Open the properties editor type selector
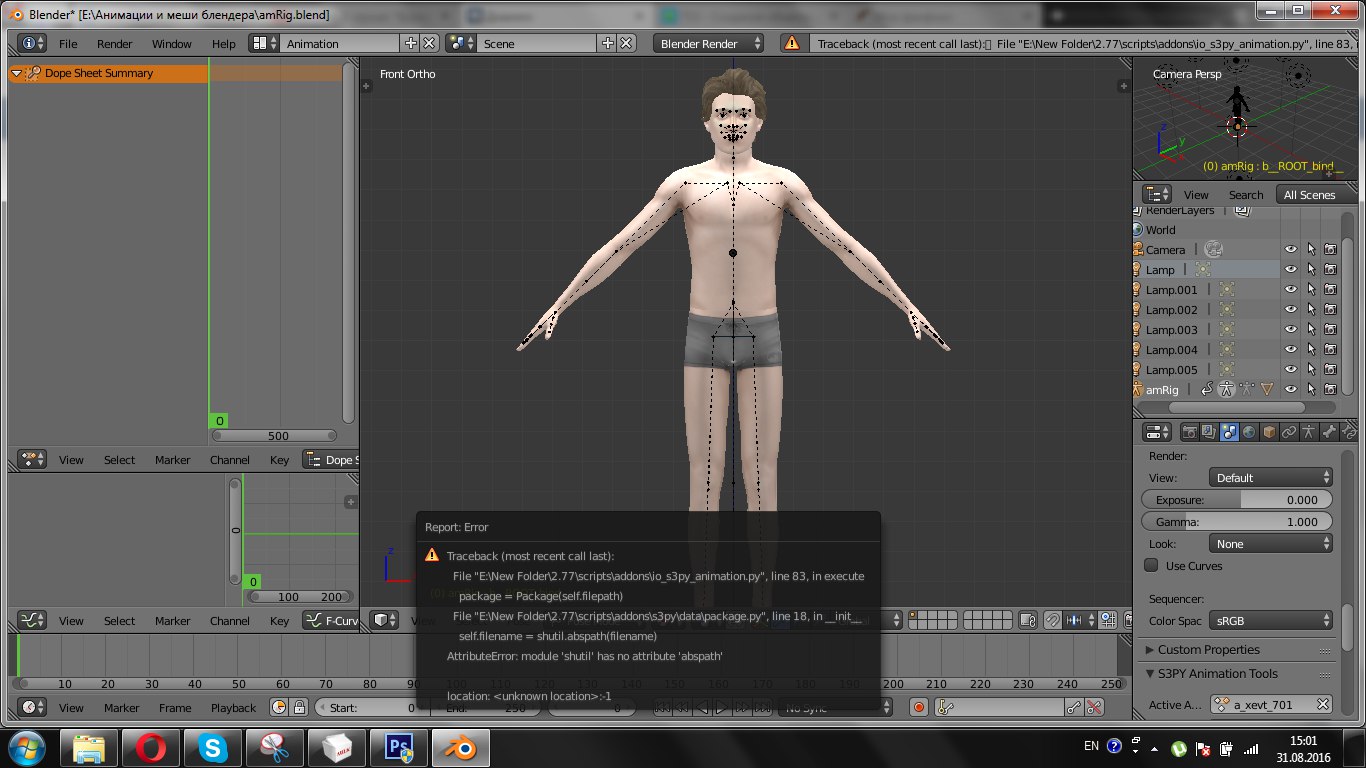Viewport: 1366px width, 768px height. click(1158, 432)
